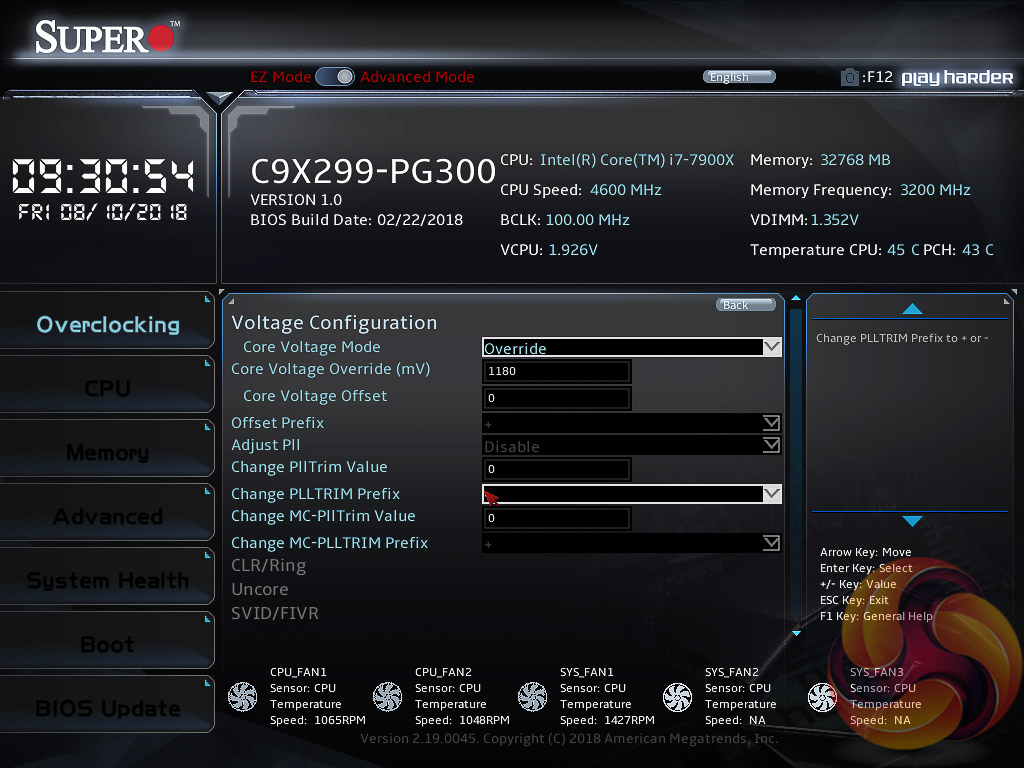Click the scrollbar down arrow
This screenshot has width=1024, height=768.
(x=796, y=633)
